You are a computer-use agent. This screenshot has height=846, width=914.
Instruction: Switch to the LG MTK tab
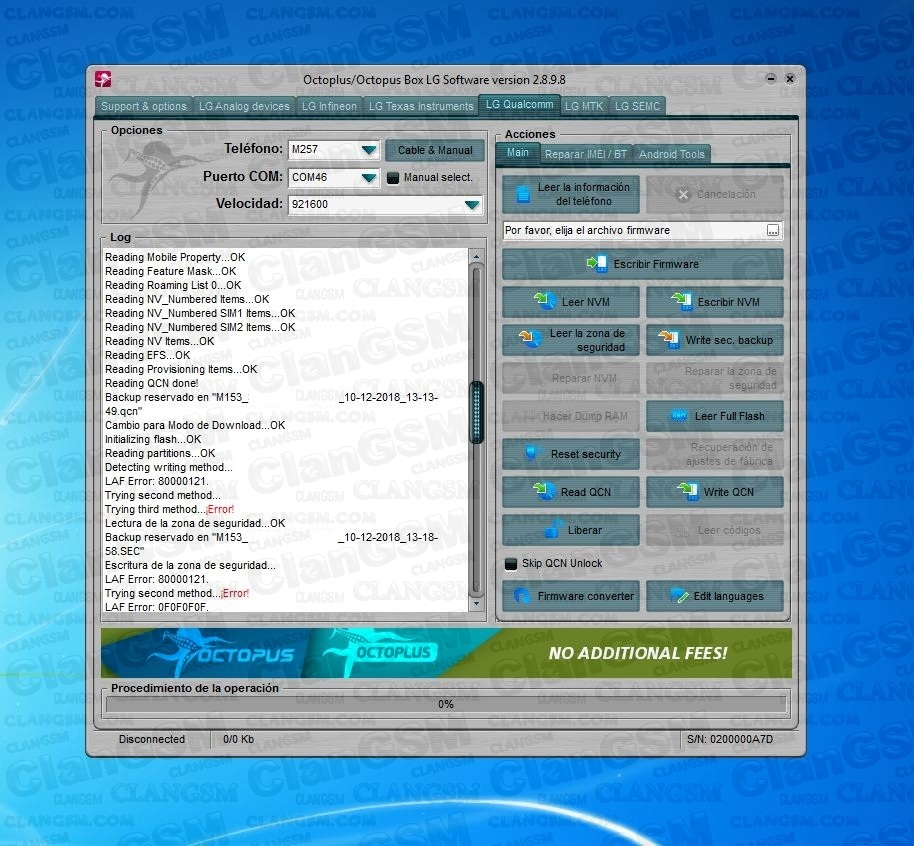584,106
